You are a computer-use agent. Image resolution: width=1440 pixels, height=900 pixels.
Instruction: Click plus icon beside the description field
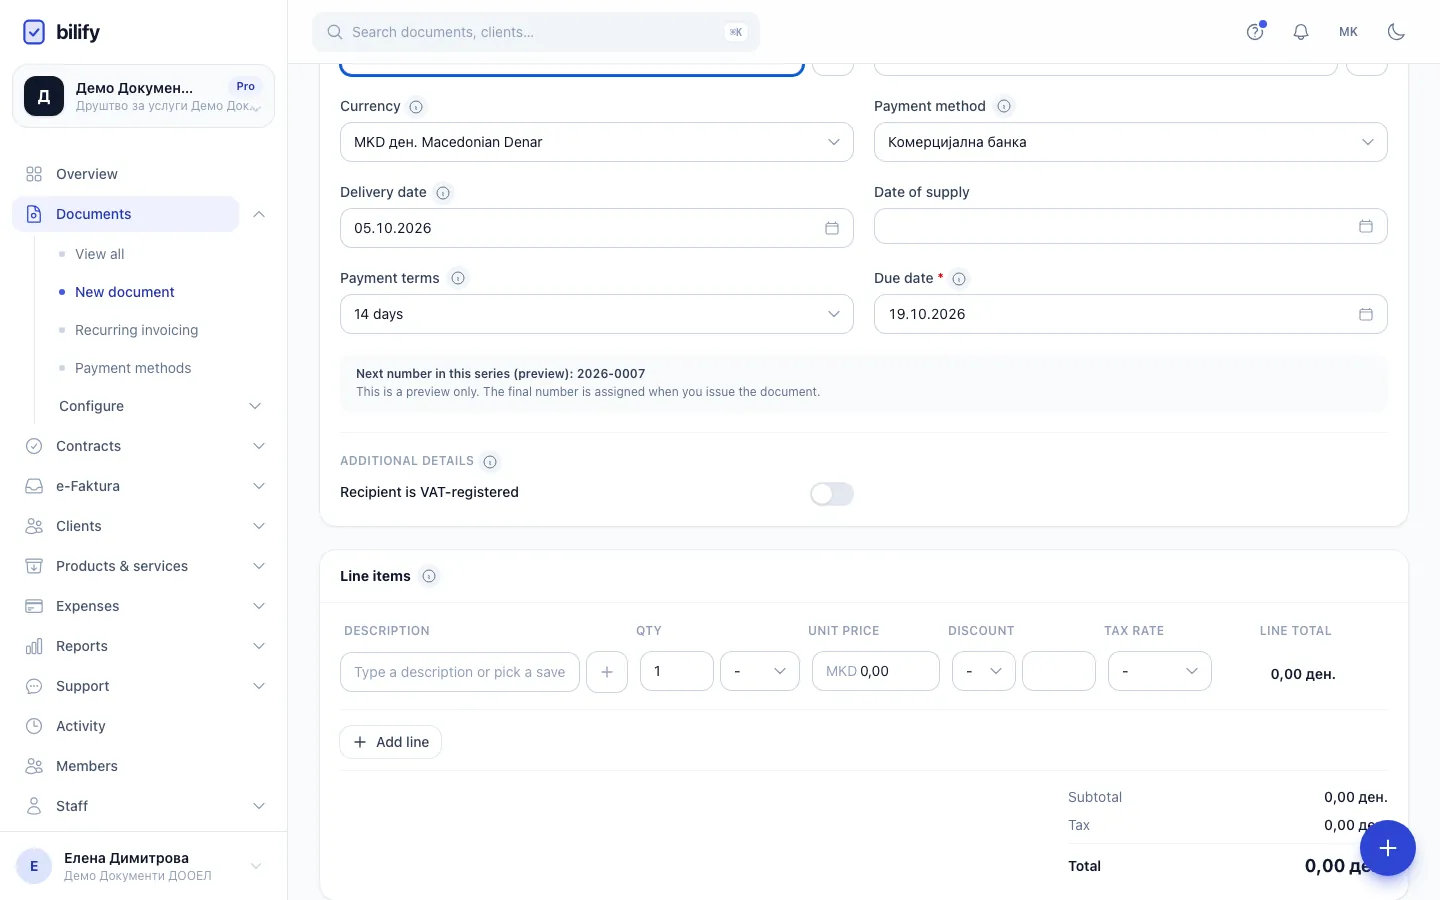point(607,672)
